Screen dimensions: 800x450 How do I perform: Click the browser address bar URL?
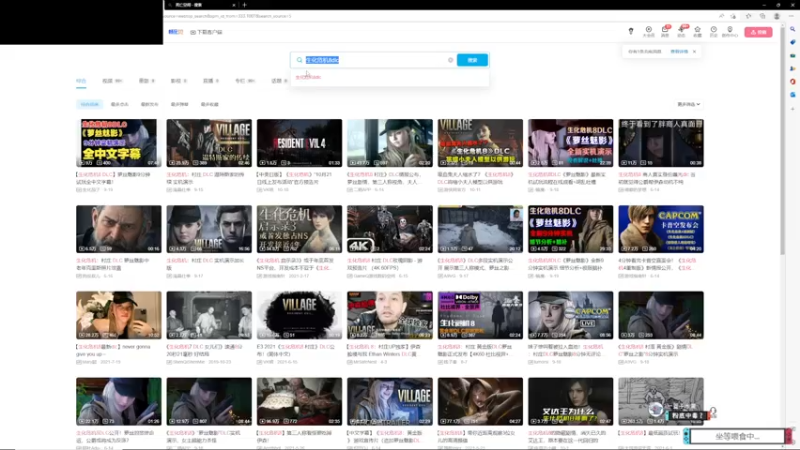pyautogui.click(x=228, y=16)
